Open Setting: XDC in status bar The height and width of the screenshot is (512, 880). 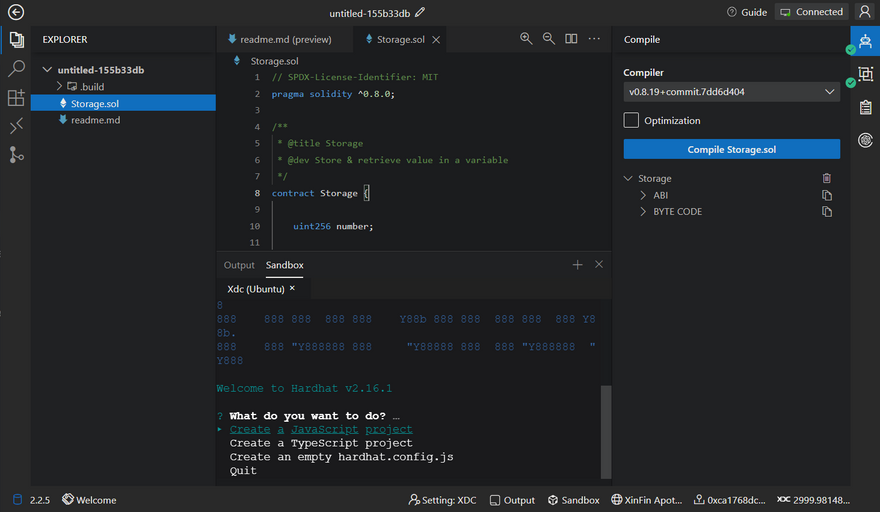click(x=442, y=500)
